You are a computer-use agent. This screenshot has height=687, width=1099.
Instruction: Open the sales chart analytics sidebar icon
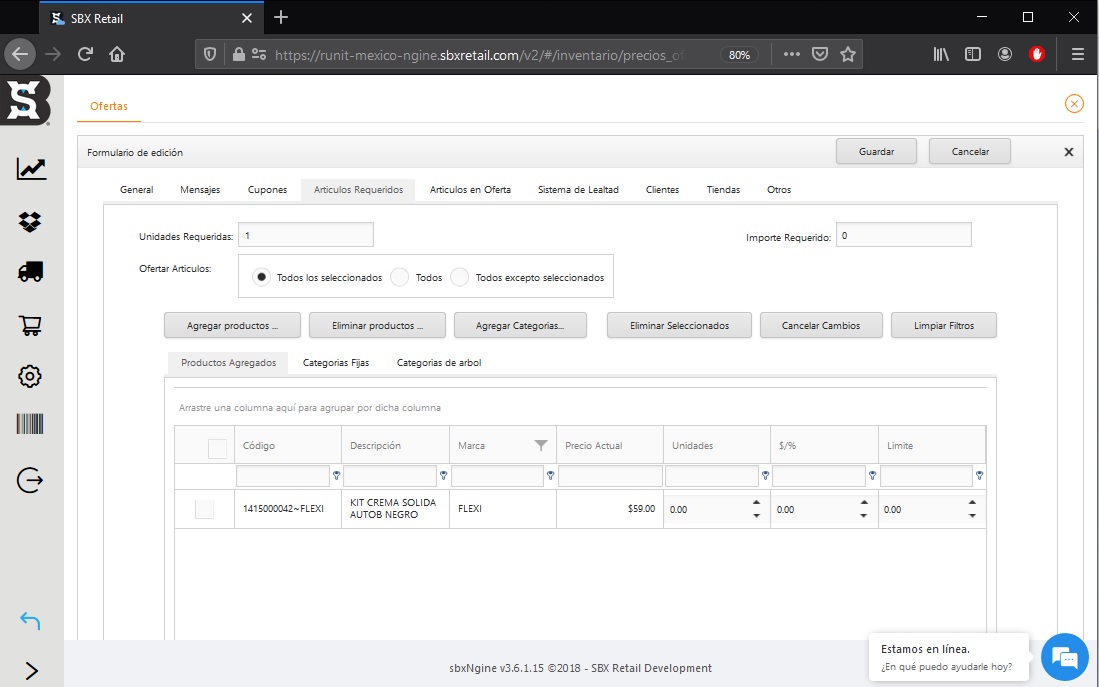pyautogui.click(x=31, y=169)
